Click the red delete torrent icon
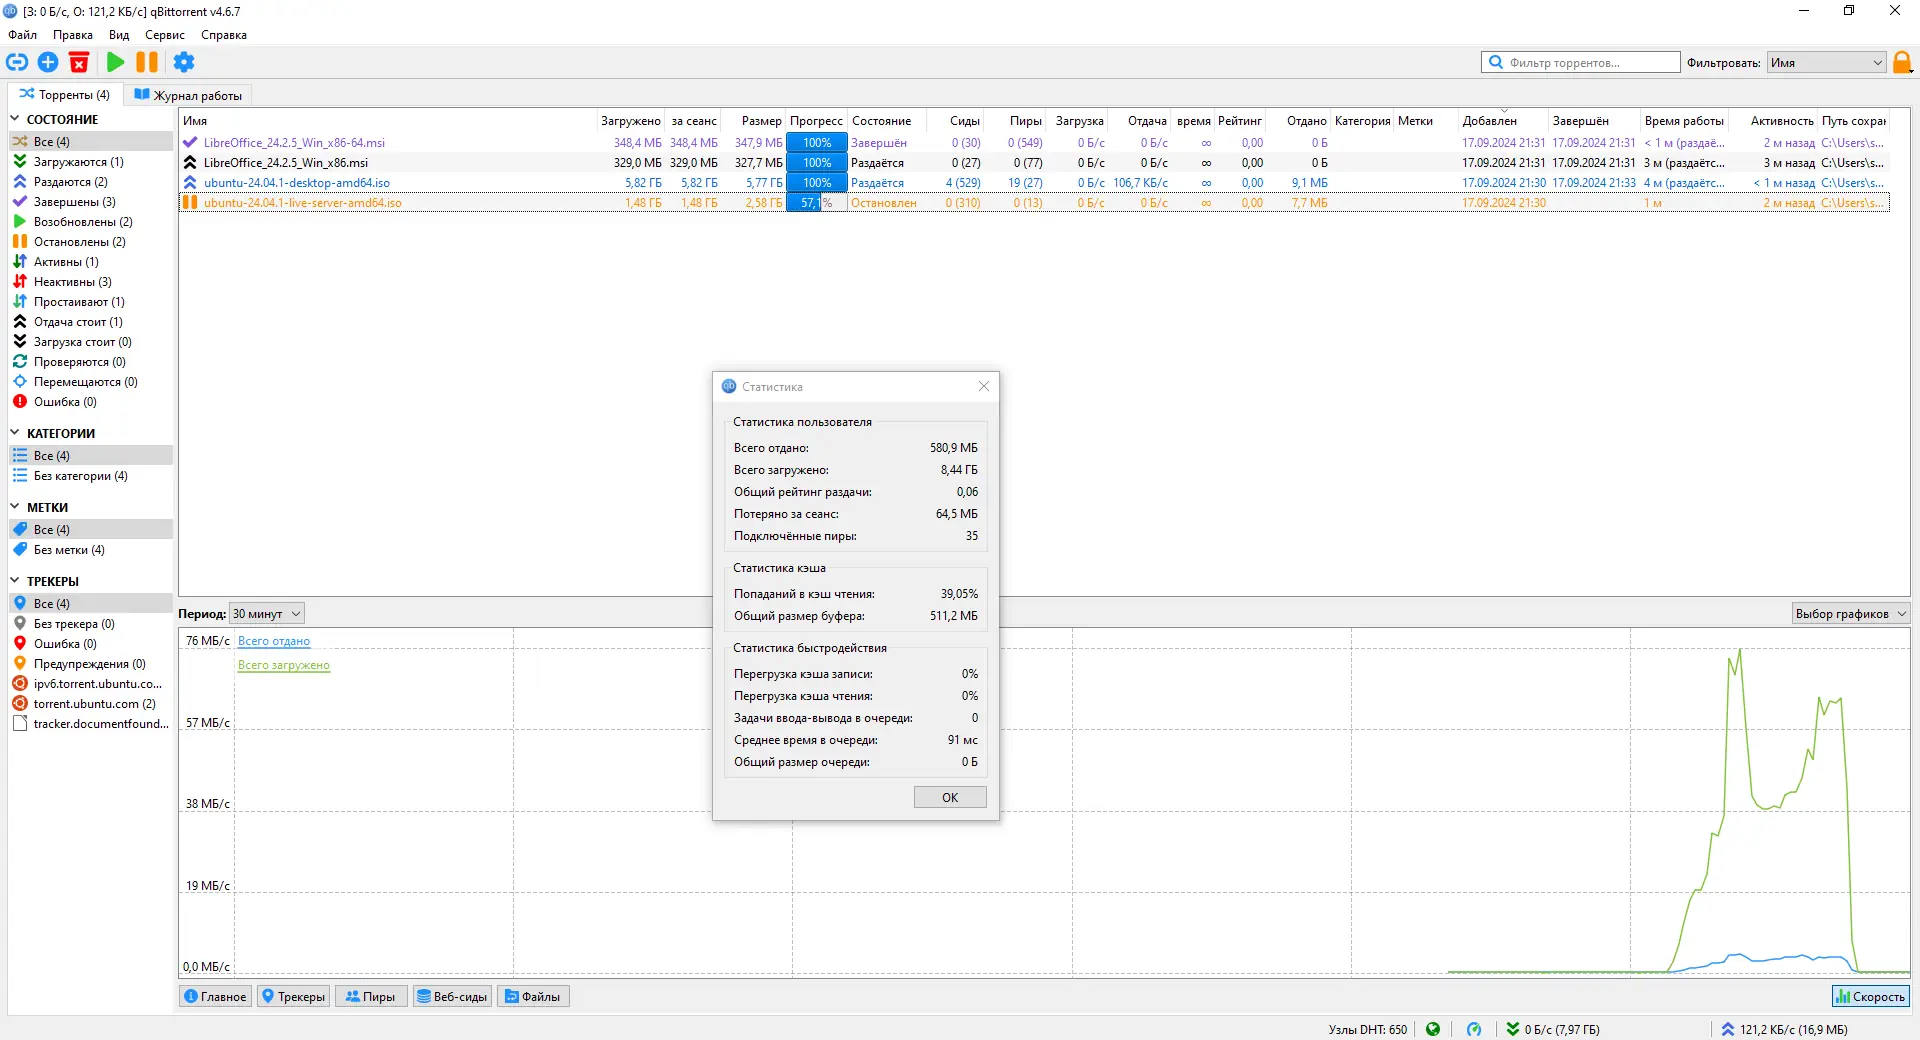Viewport: 1920px width, 1040px height. click(x=79, y=62)
